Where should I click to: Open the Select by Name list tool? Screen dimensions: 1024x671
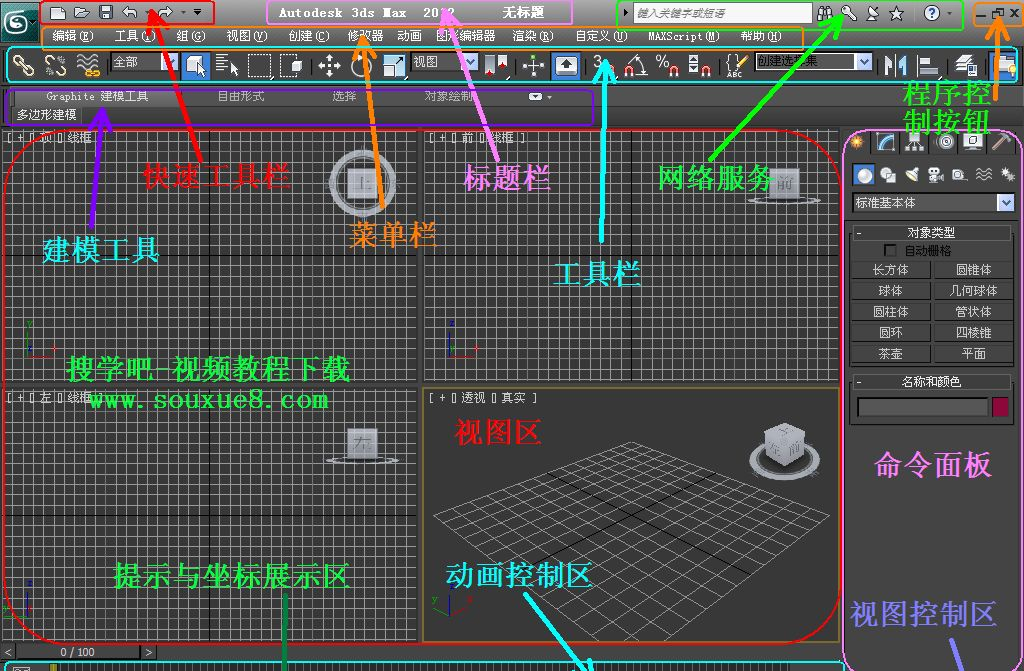227,65
